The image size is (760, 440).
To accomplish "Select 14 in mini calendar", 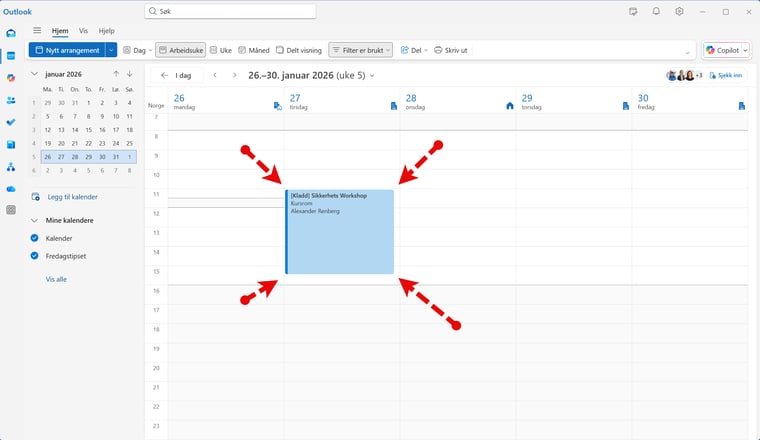I will click(75, 130).
